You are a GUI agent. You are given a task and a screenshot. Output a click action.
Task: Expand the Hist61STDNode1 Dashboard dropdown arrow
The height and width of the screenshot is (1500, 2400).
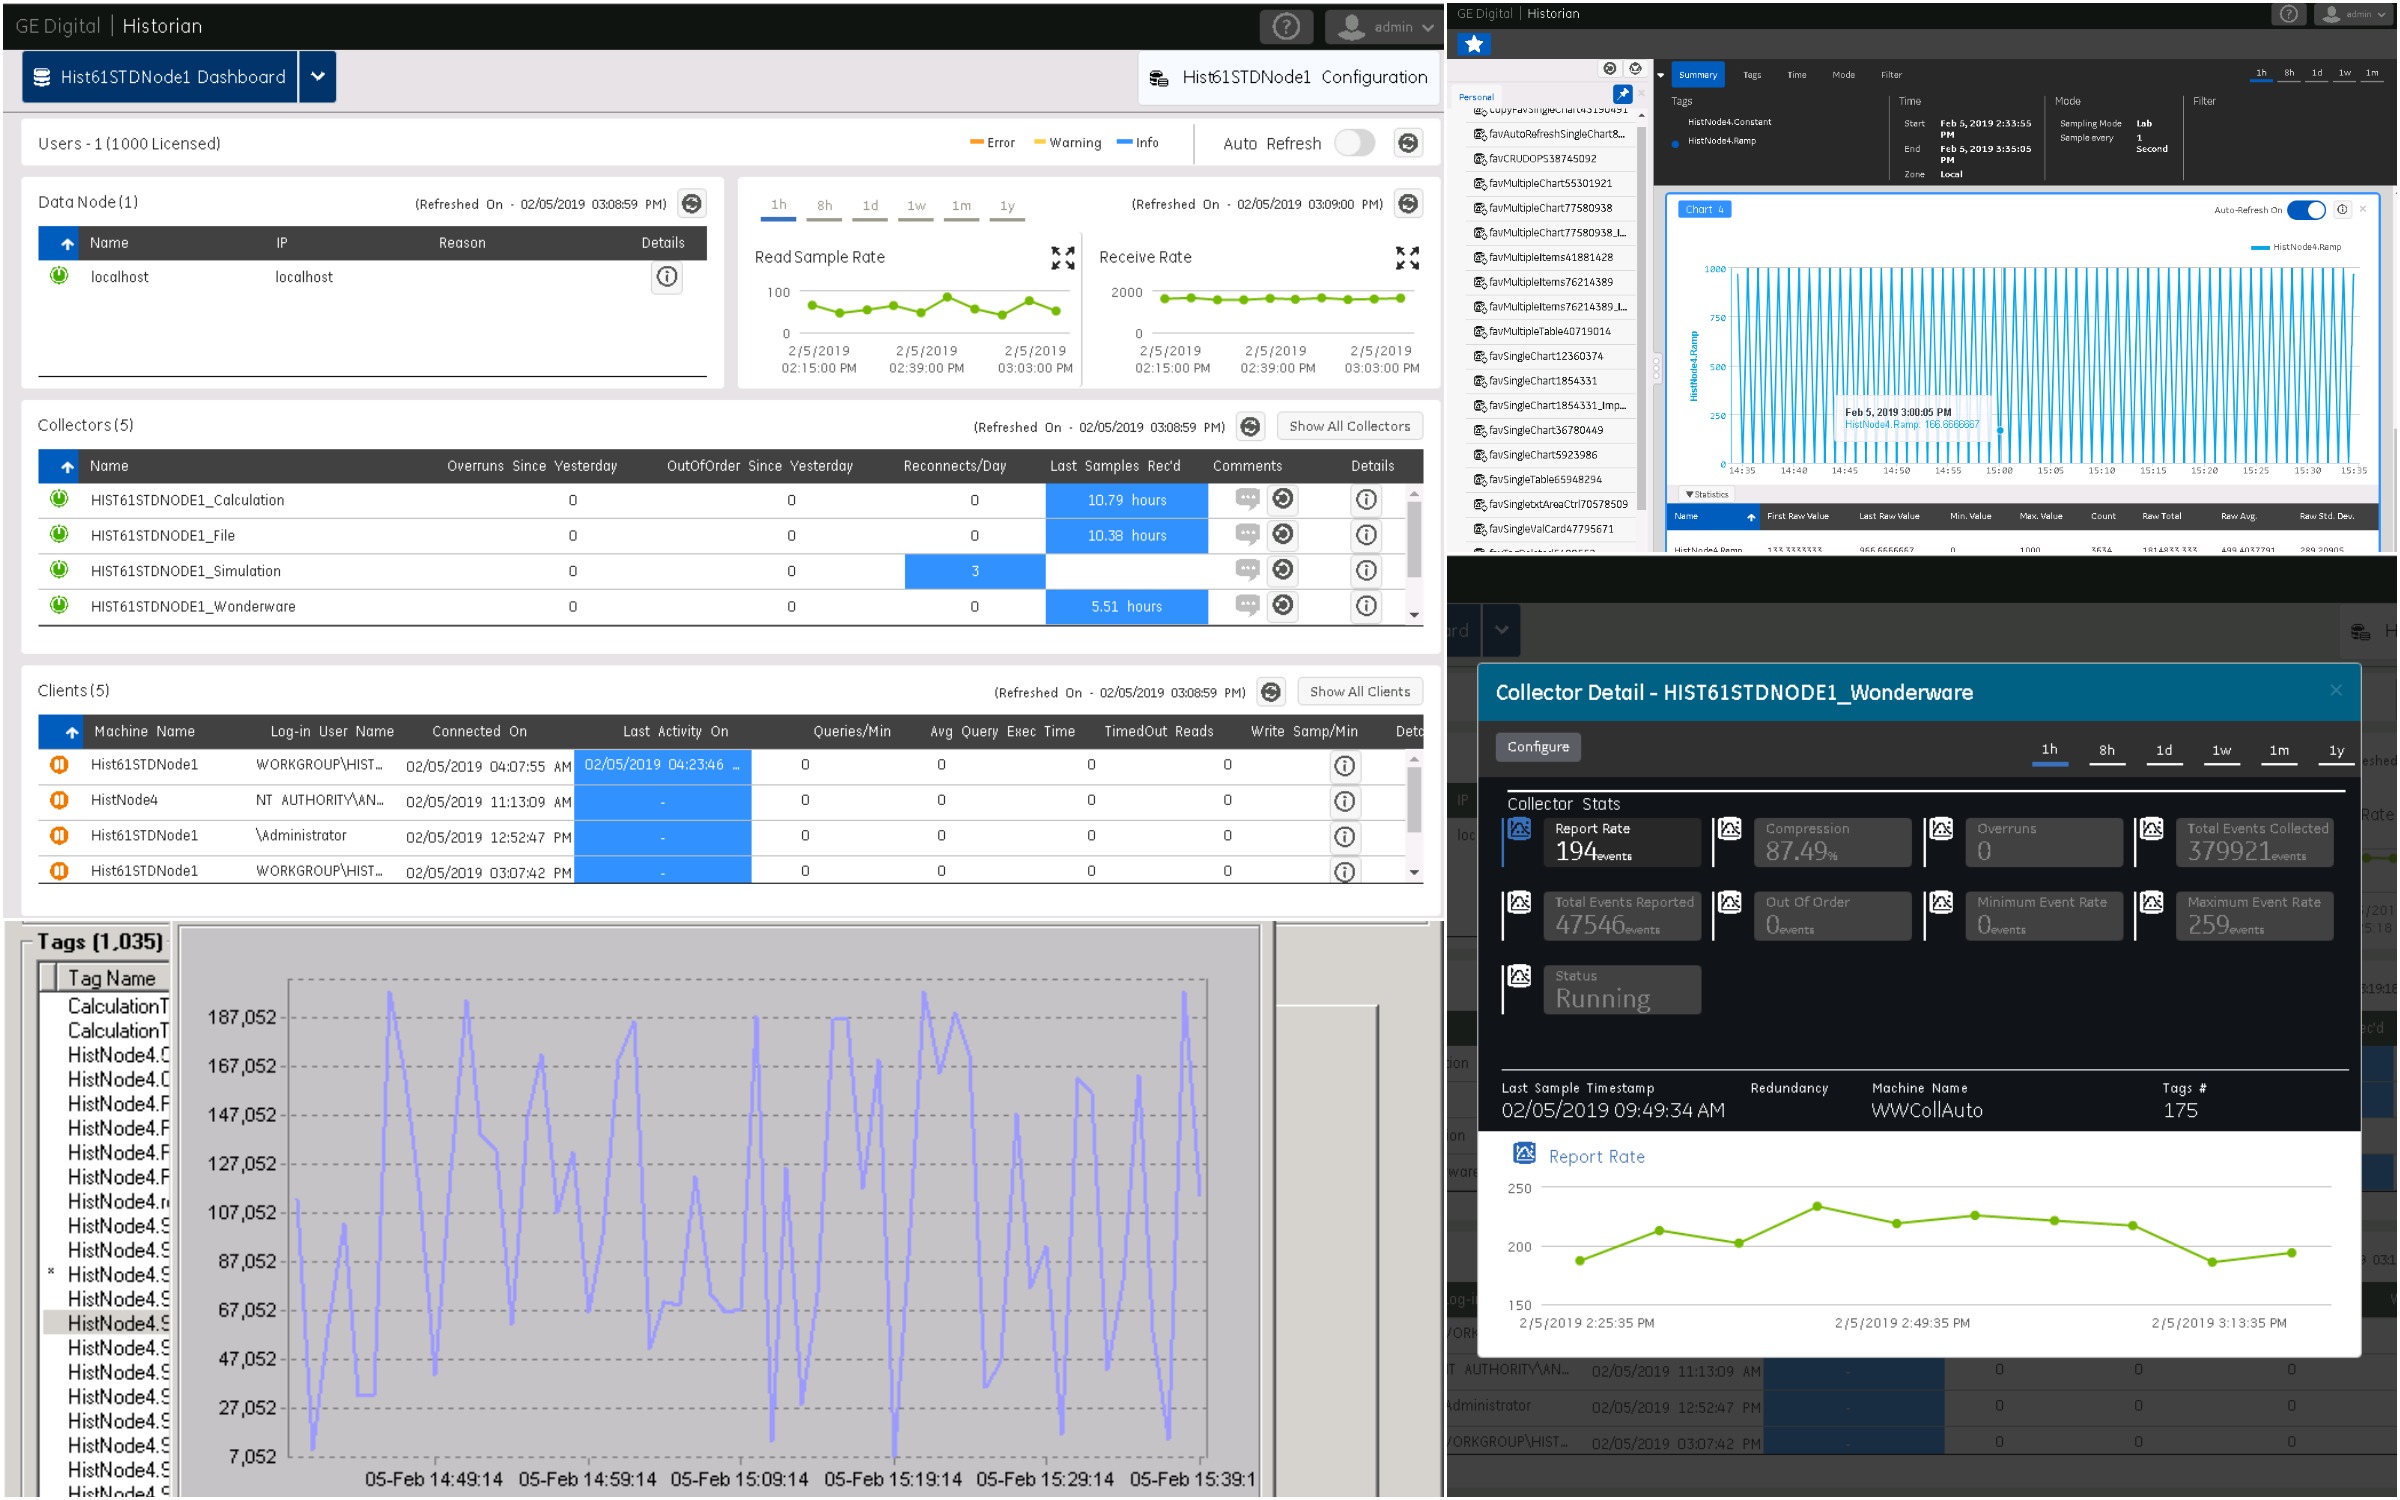317,77
